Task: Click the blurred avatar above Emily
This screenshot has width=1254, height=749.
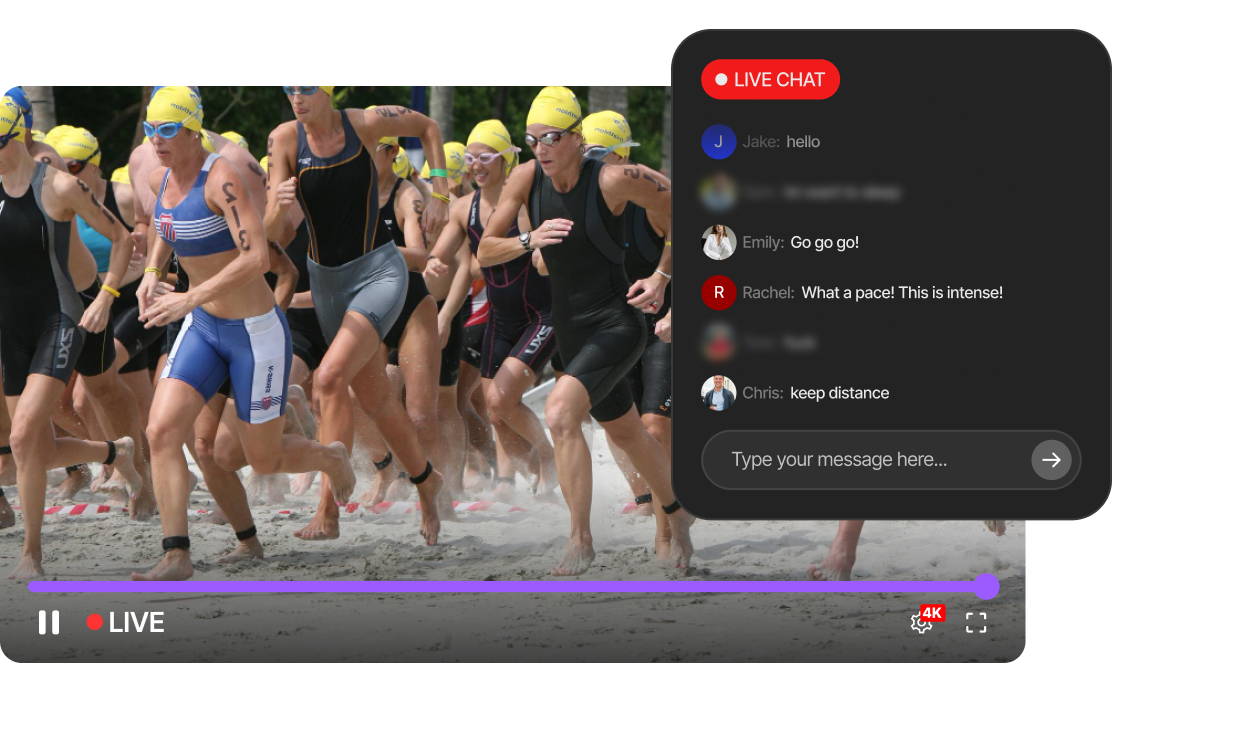Action: click(718, 192)
